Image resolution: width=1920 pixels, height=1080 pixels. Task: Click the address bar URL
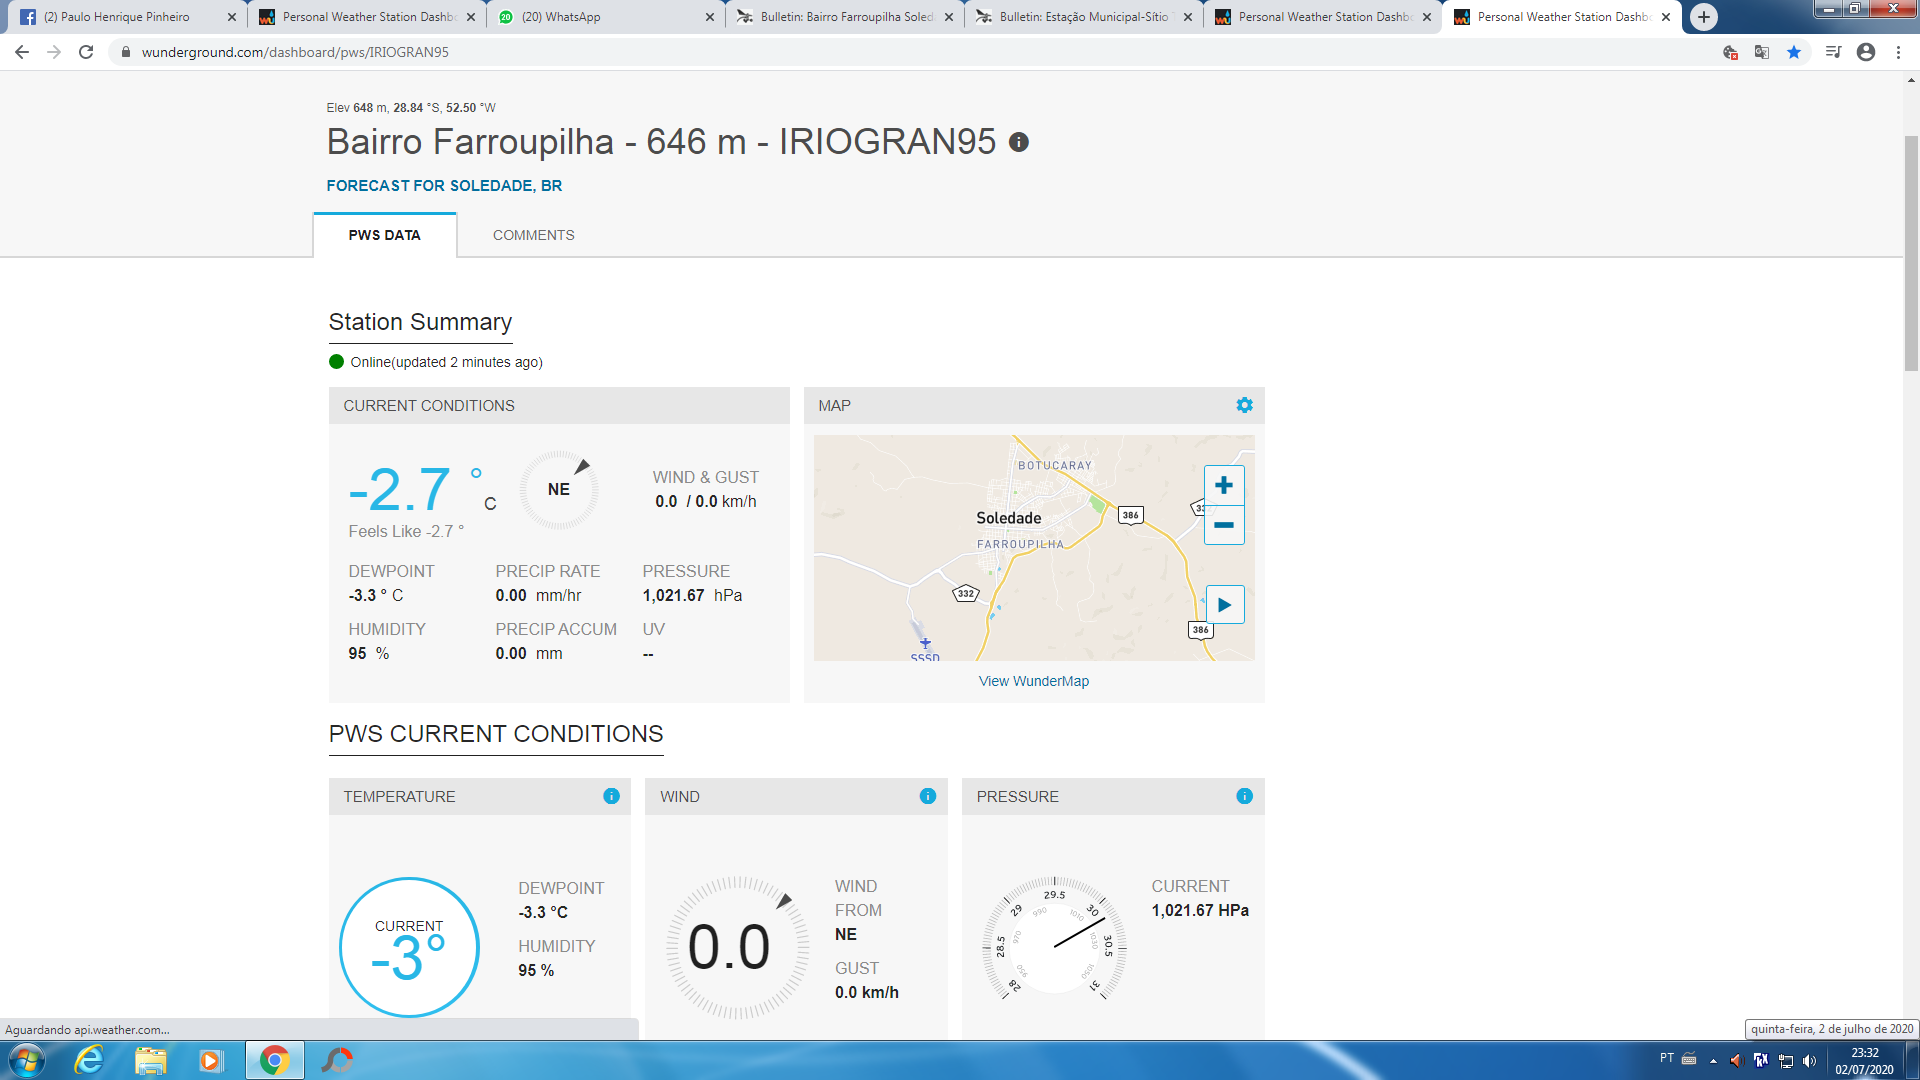295,52
